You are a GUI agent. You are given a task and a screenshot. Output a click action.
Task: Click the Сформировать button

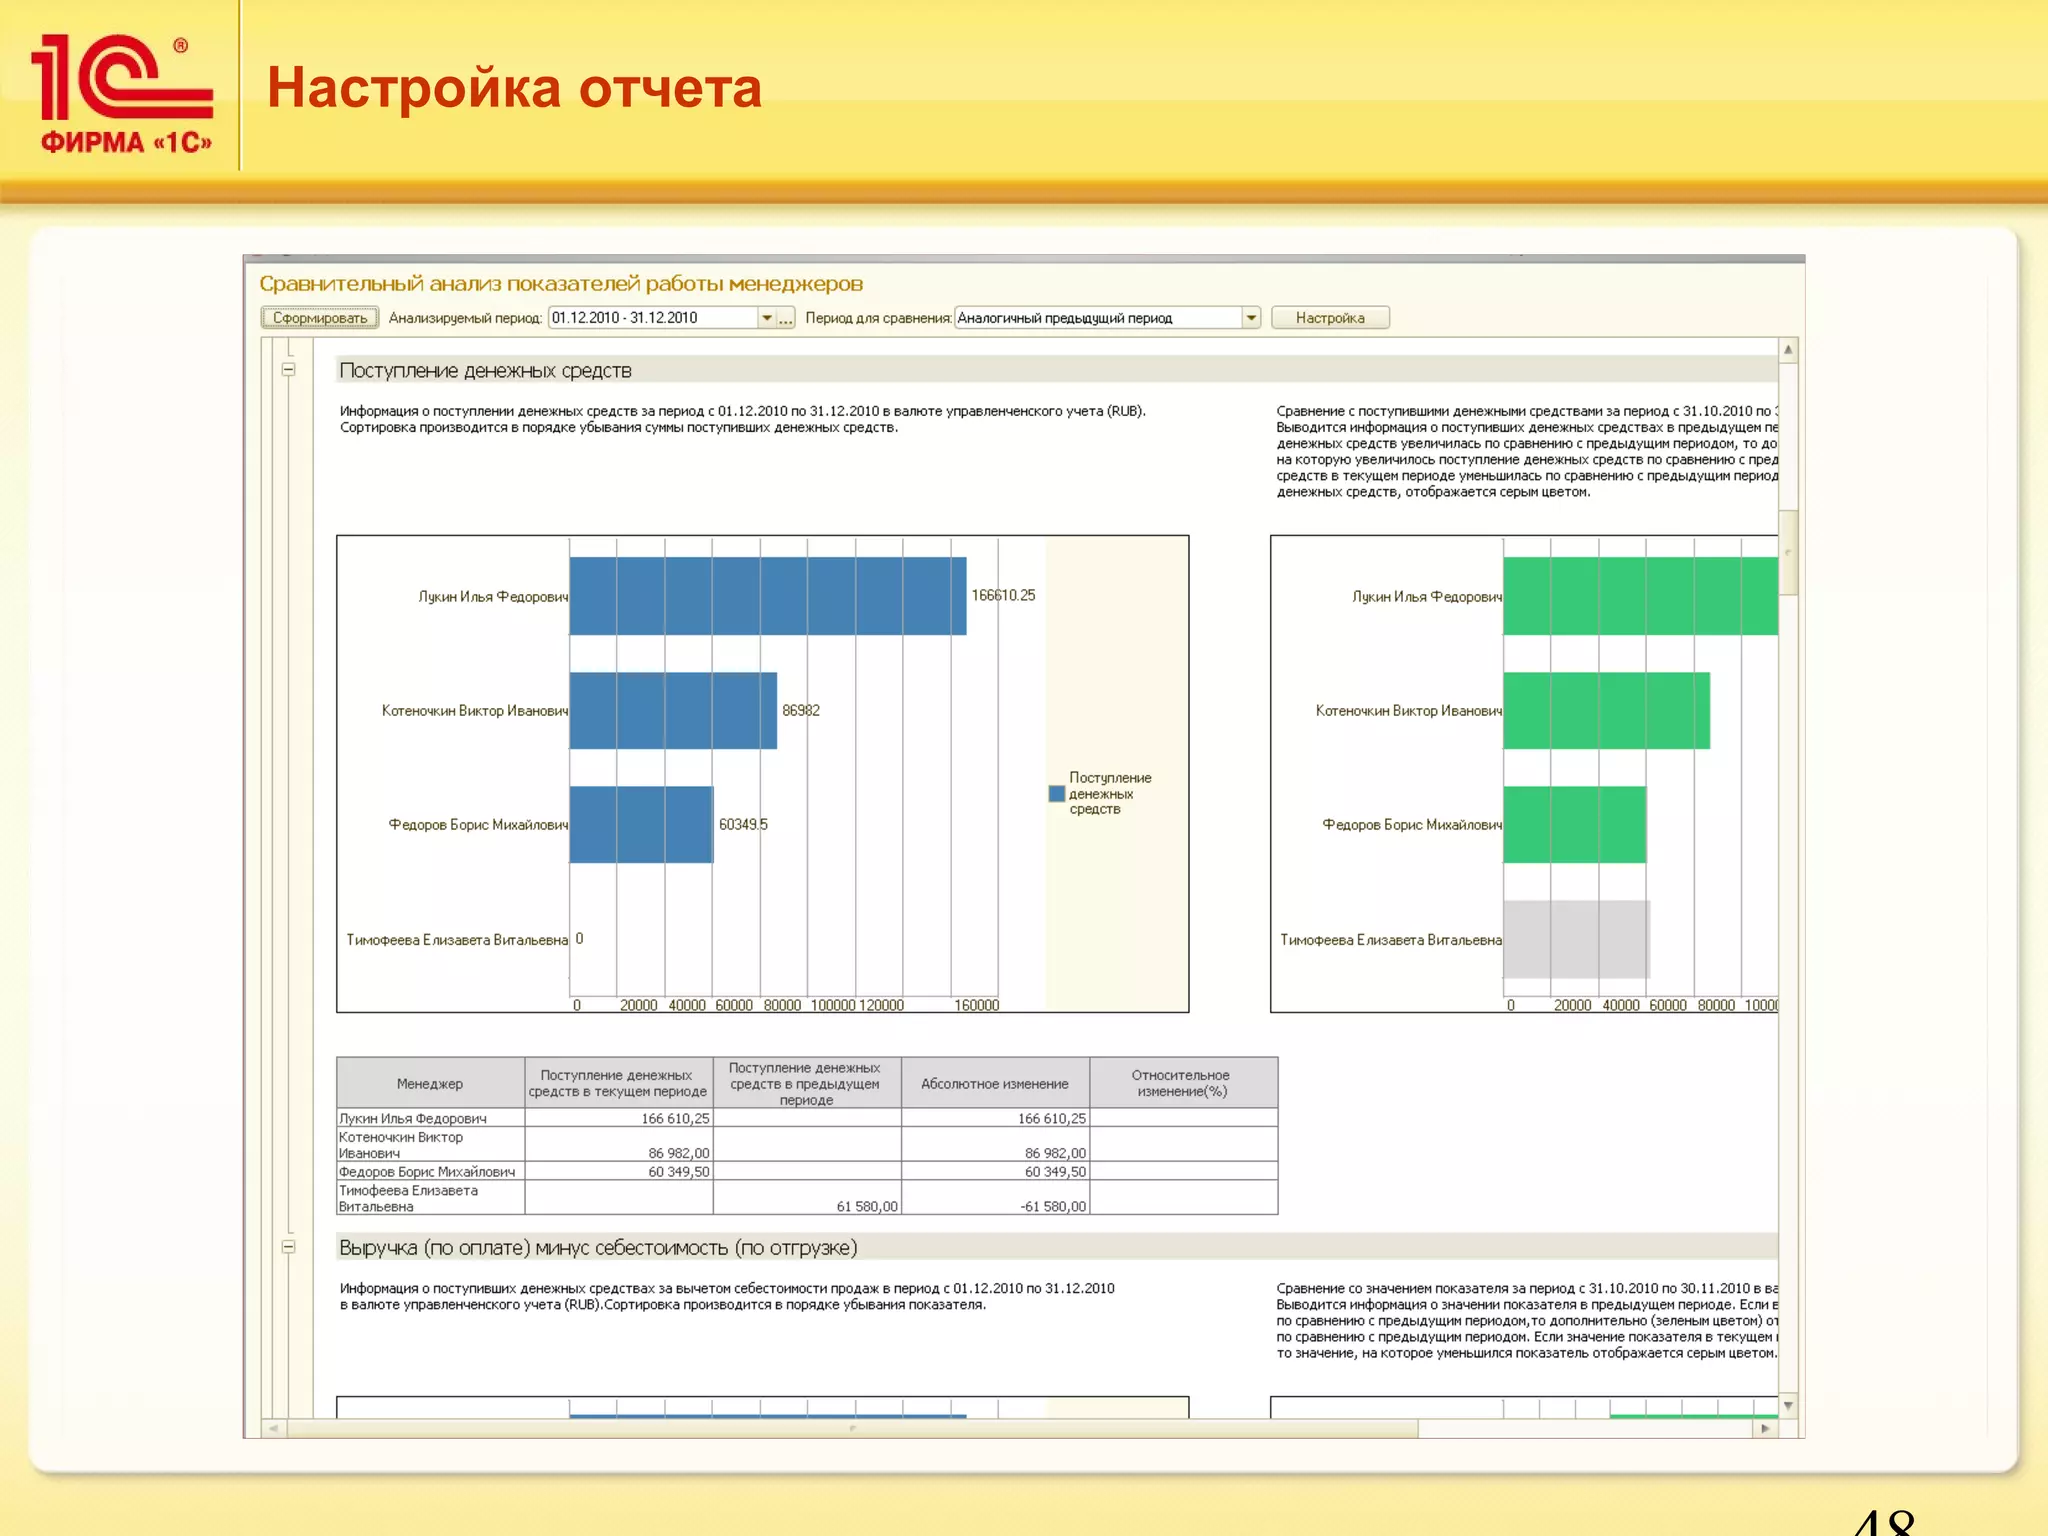(x=320, y=318)
